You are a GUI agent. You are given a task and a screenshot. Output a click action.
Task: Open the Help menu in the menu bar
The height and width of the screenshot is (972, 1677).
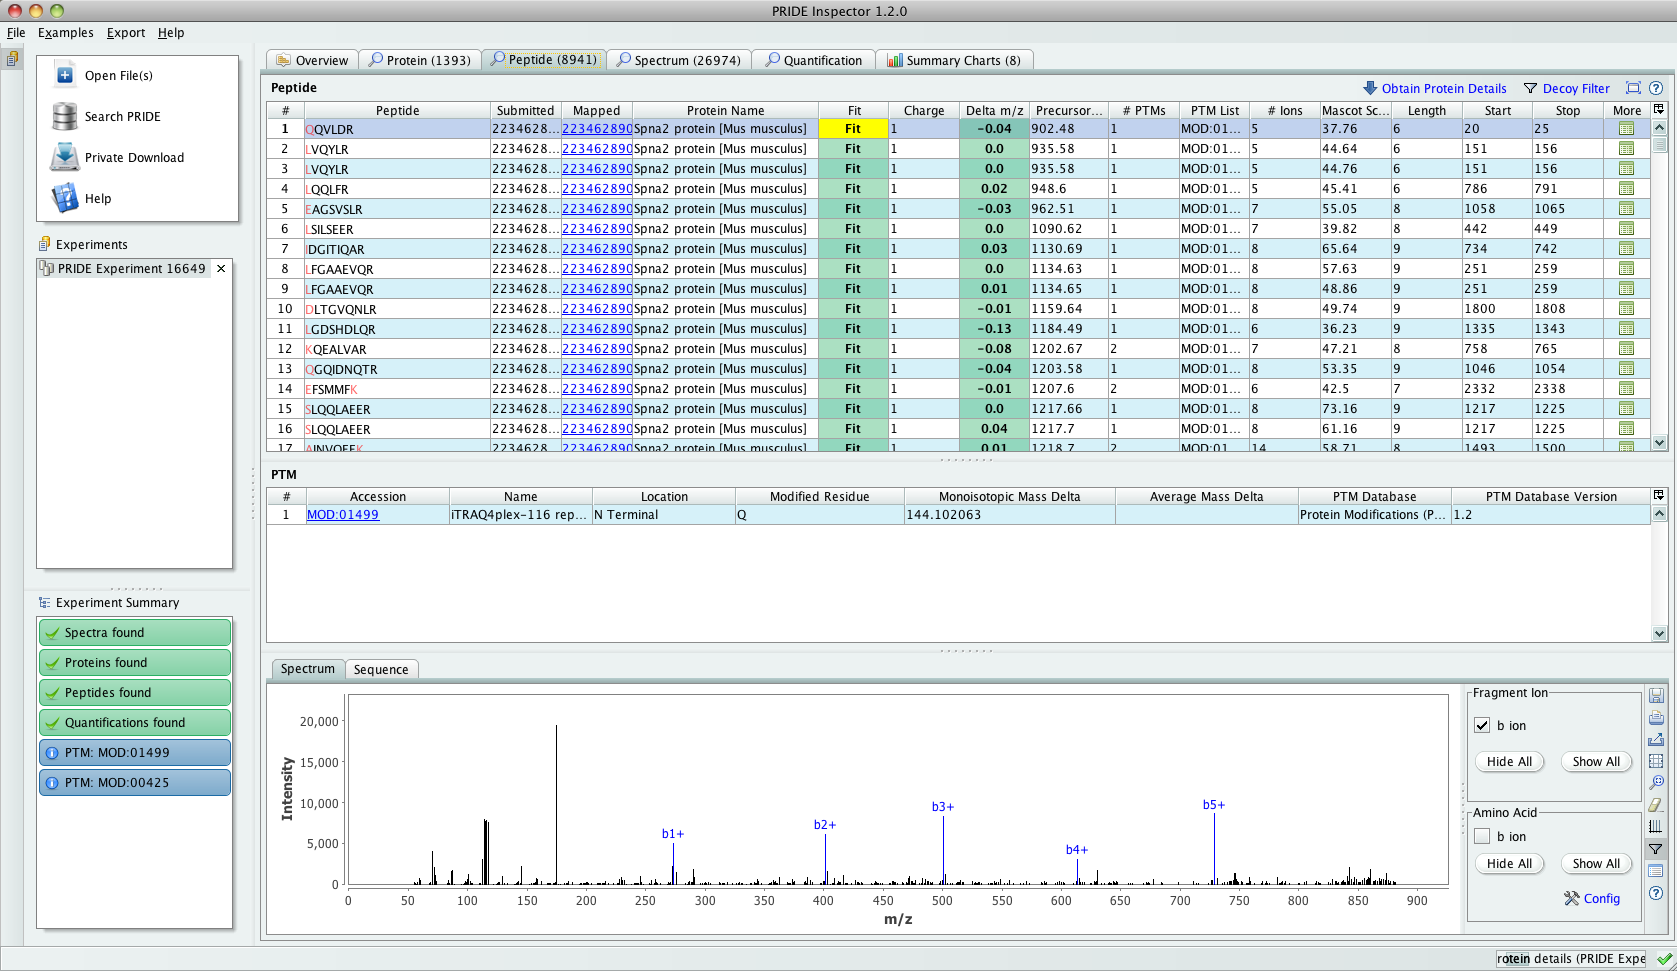(x=171, y=33)
